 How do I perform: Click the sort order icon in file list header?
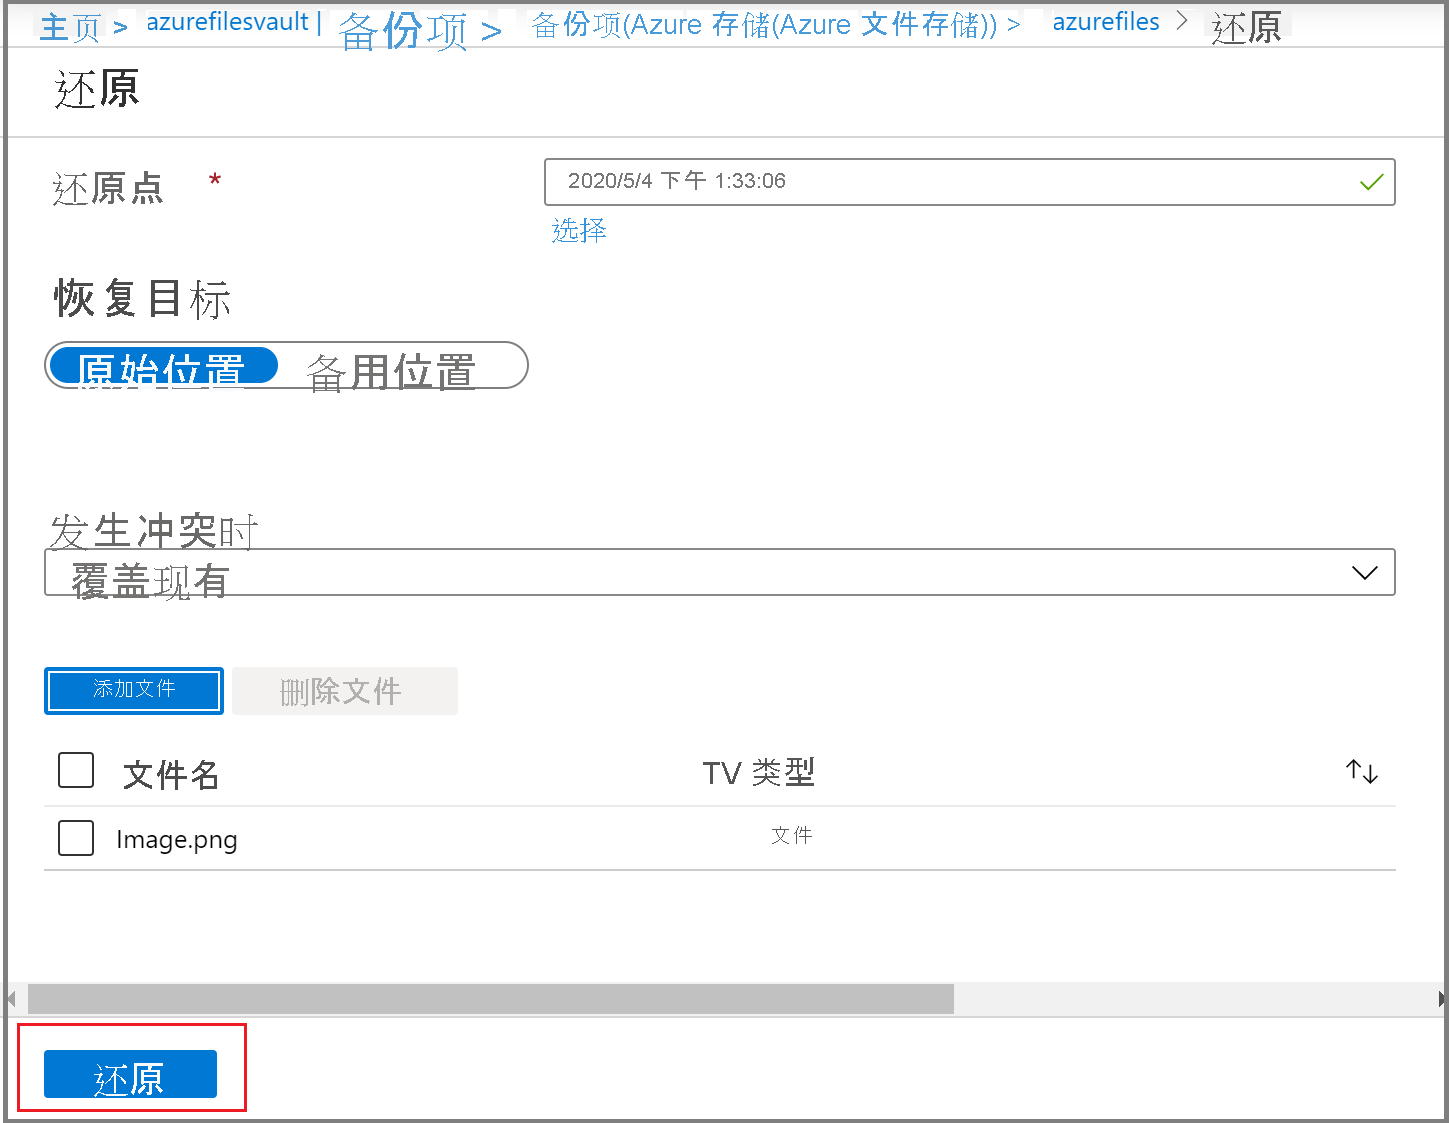click(x=1361, y=771)
